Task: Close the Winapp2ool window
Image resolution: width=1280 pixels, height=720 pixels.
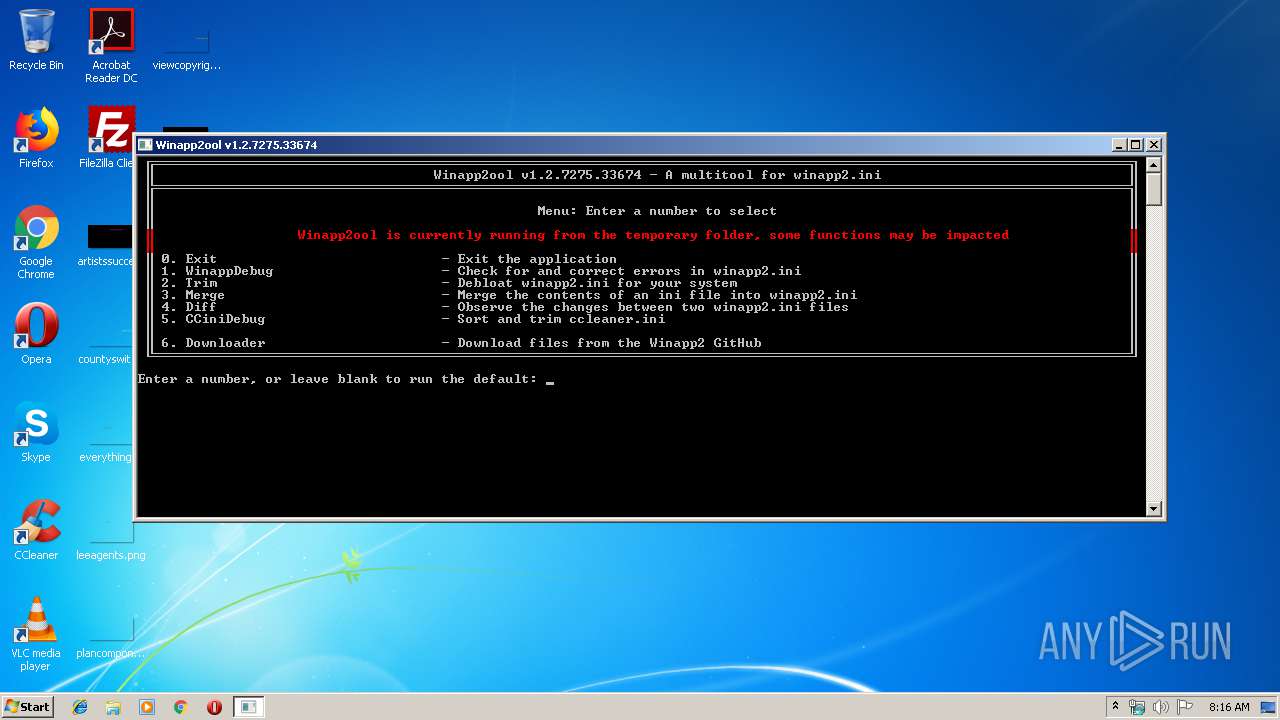Action: click(x=1154, y=145)
